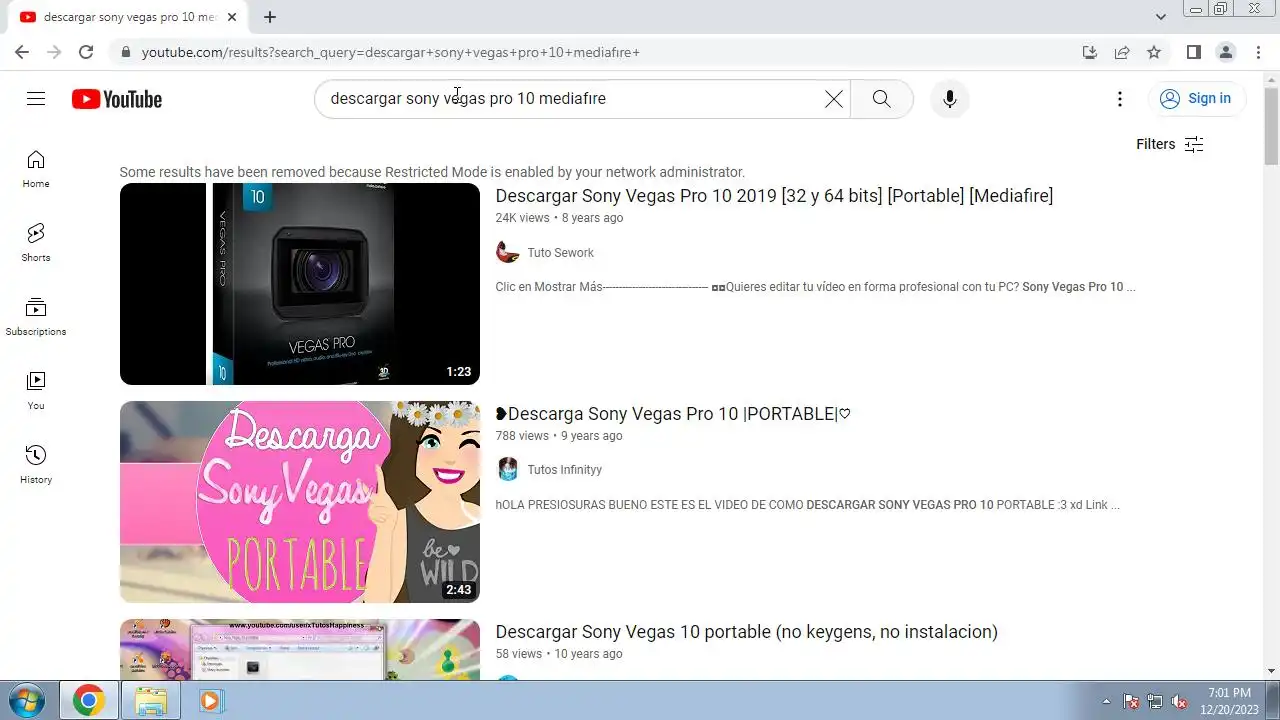
Task: Open History in the sidebar
Action: pyautogui.click(x=36, y=465)
